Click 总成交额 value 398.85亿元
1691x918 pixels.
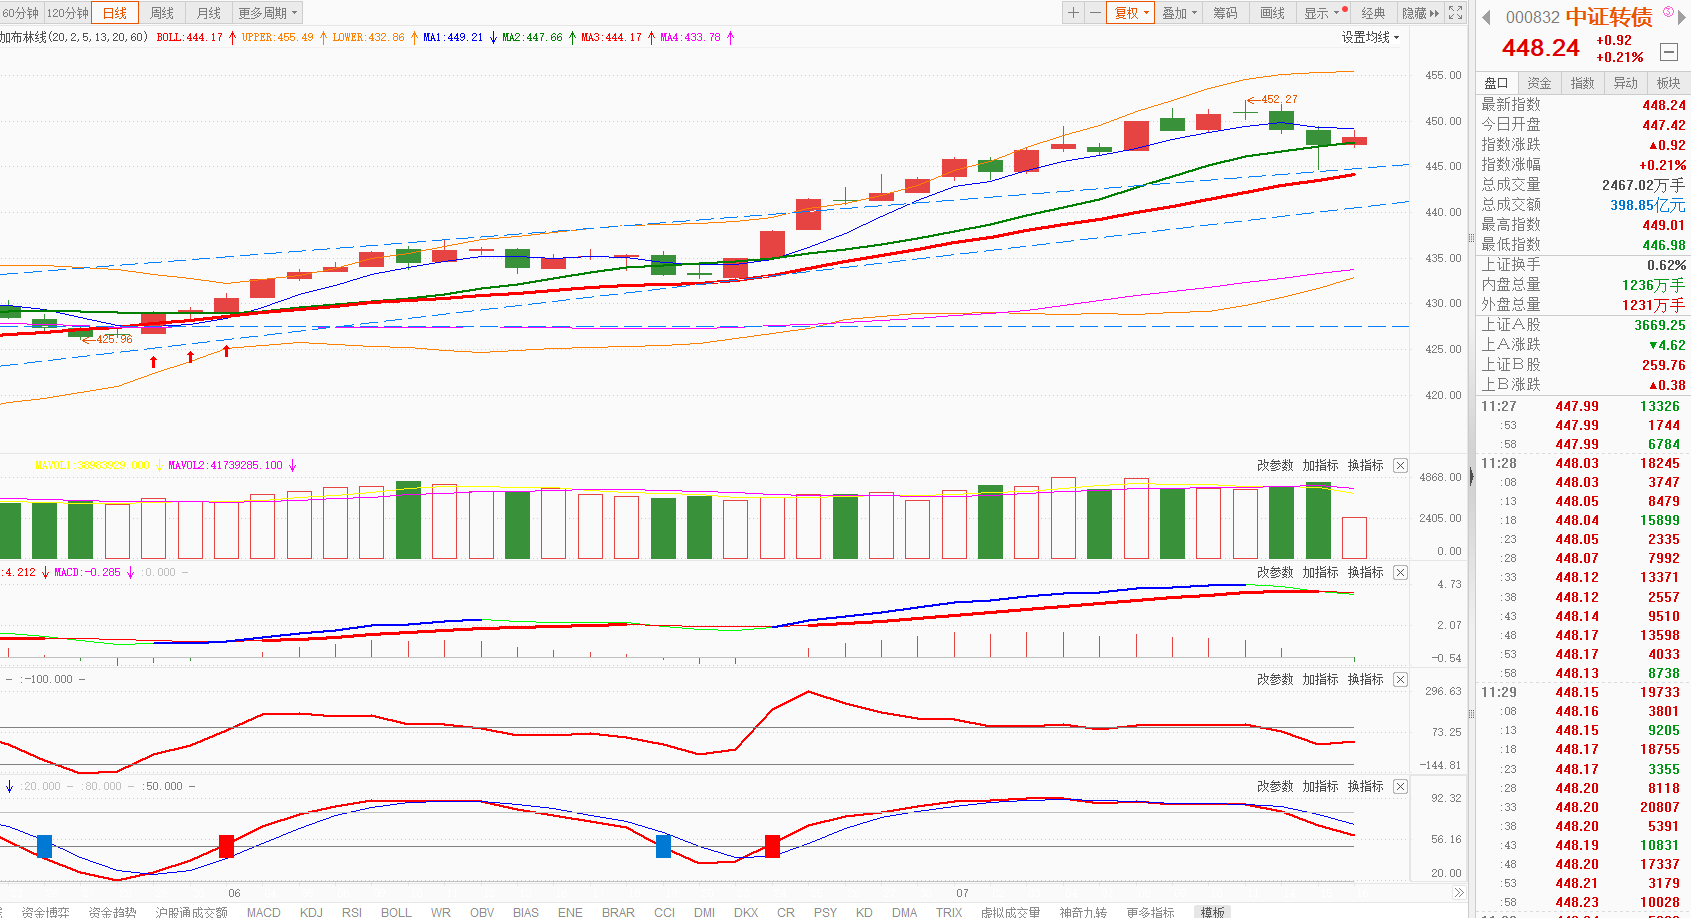click(1647, 205)
